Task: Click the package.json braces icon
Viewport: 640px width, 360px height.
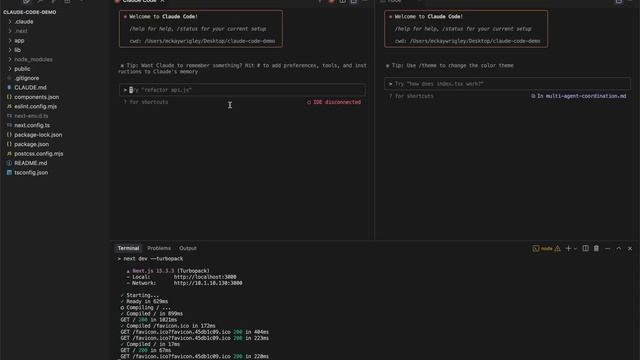Action: [9, 144]
